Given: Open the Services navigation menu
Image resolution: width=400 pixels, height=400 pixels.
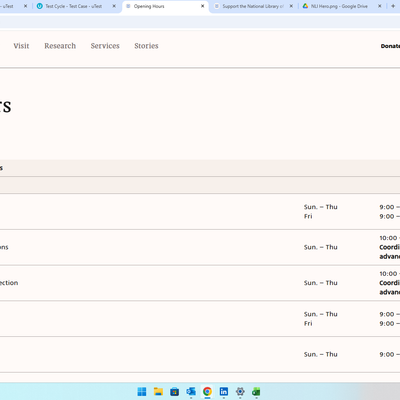Looking at the screenshot, I should pyautogui.click(x=105, y=46).
